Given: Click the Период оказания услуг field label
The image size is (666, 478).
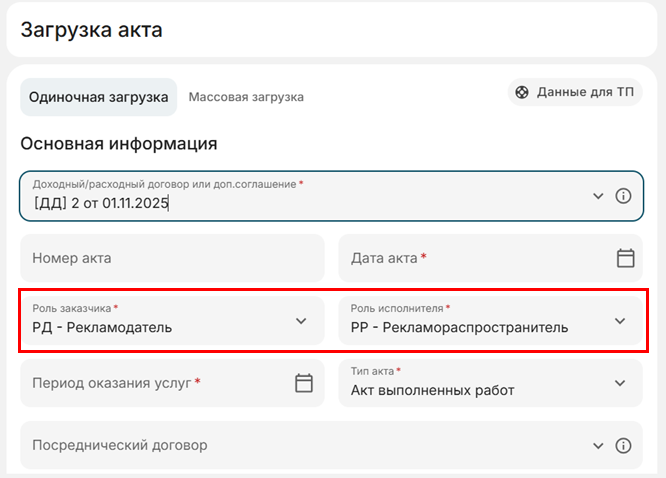Looking at the screenshot, I should click(x=112, y=383).
